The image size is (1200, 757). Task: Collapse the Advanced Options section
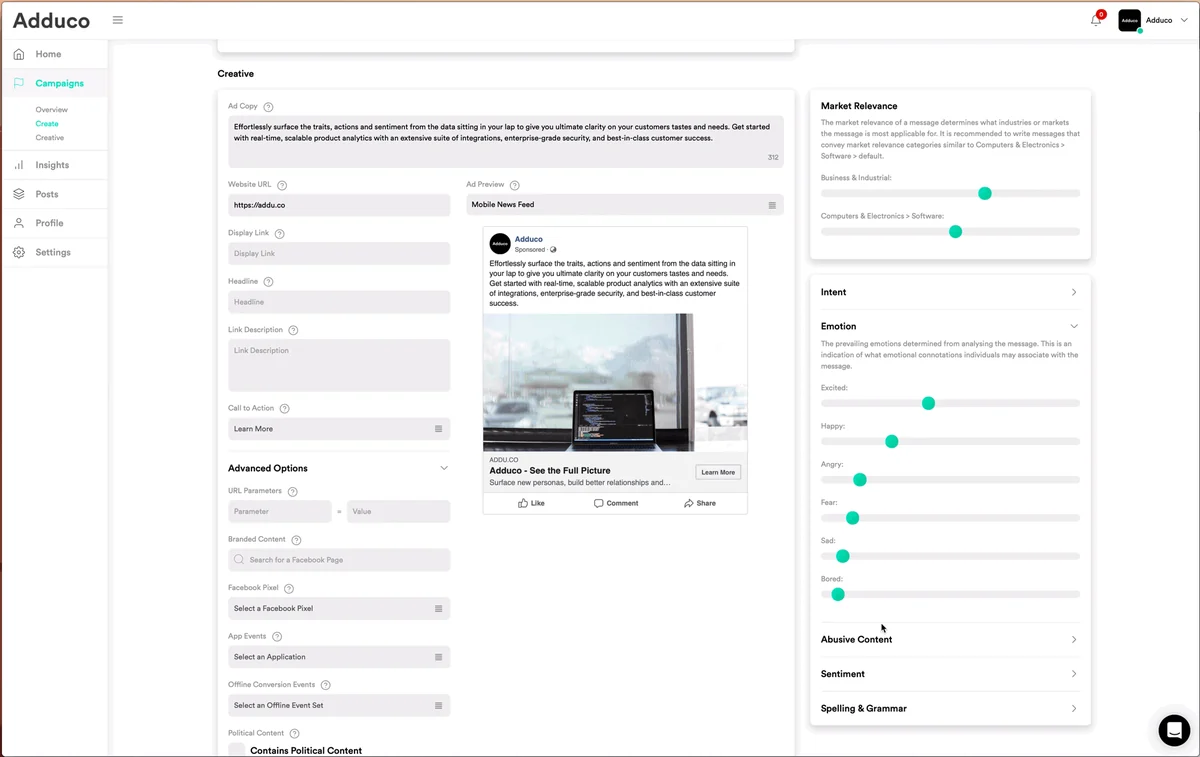pos(444,468)
